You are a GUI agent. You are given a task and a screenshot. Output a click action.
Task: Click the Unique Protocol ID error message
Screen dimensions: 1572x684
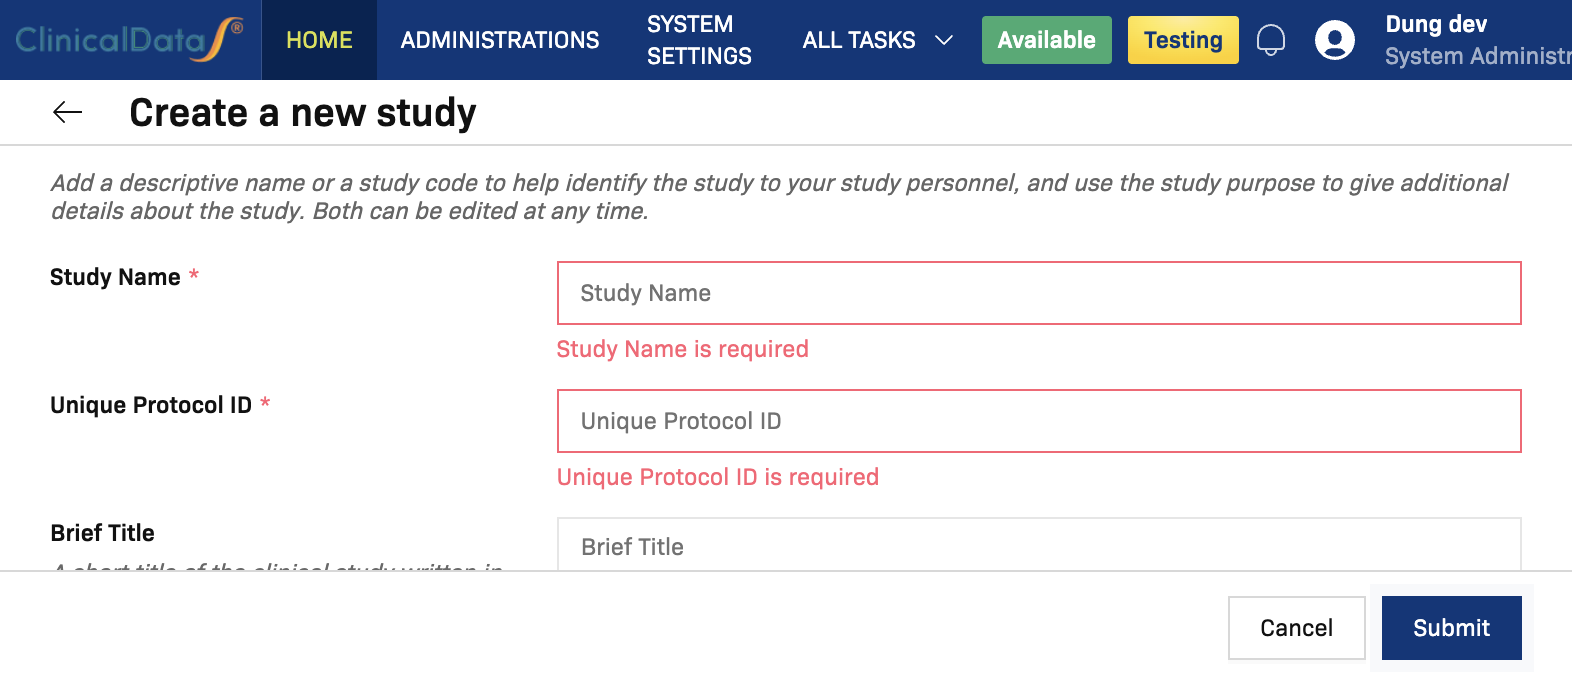click(x=718, y=477)
